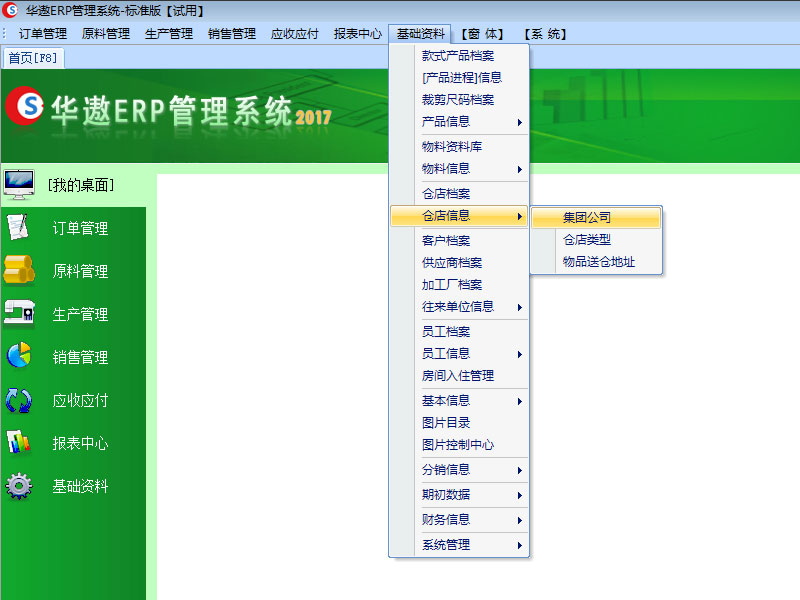Select 图片目录 menu entry

[x=459, y=422]
